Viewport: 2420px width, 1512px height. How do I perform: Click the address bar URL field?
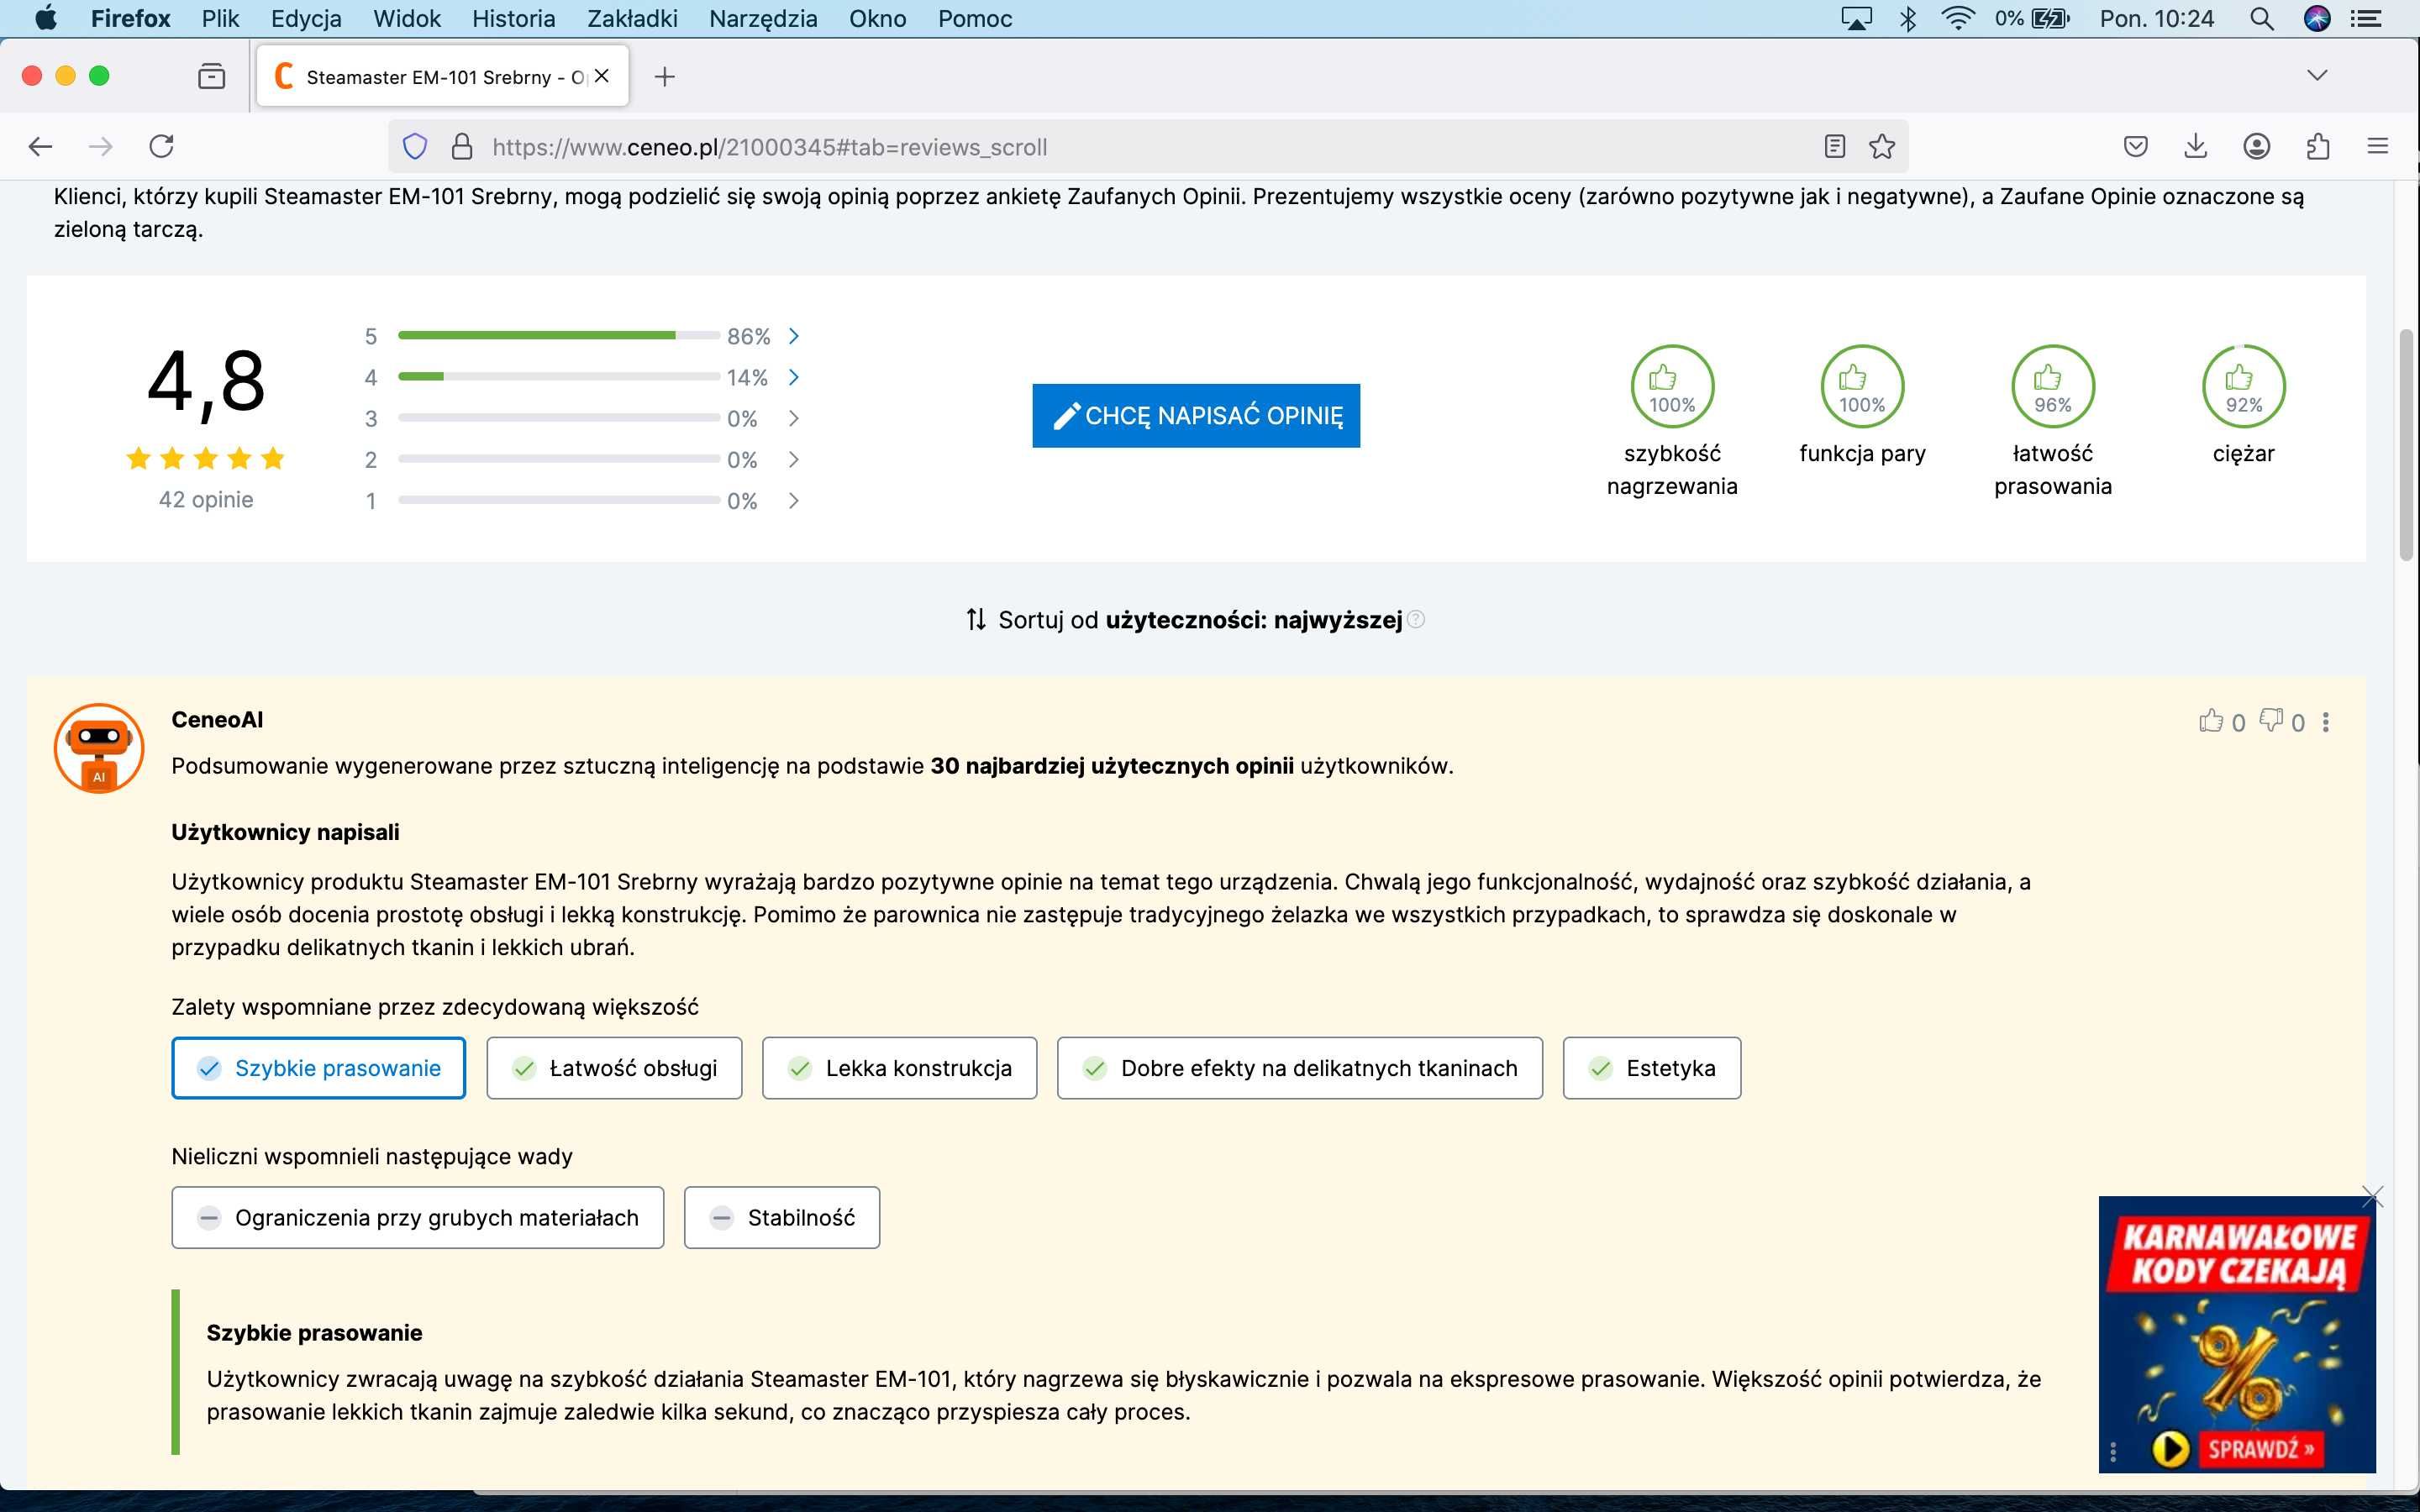[x=1148, y=147]
